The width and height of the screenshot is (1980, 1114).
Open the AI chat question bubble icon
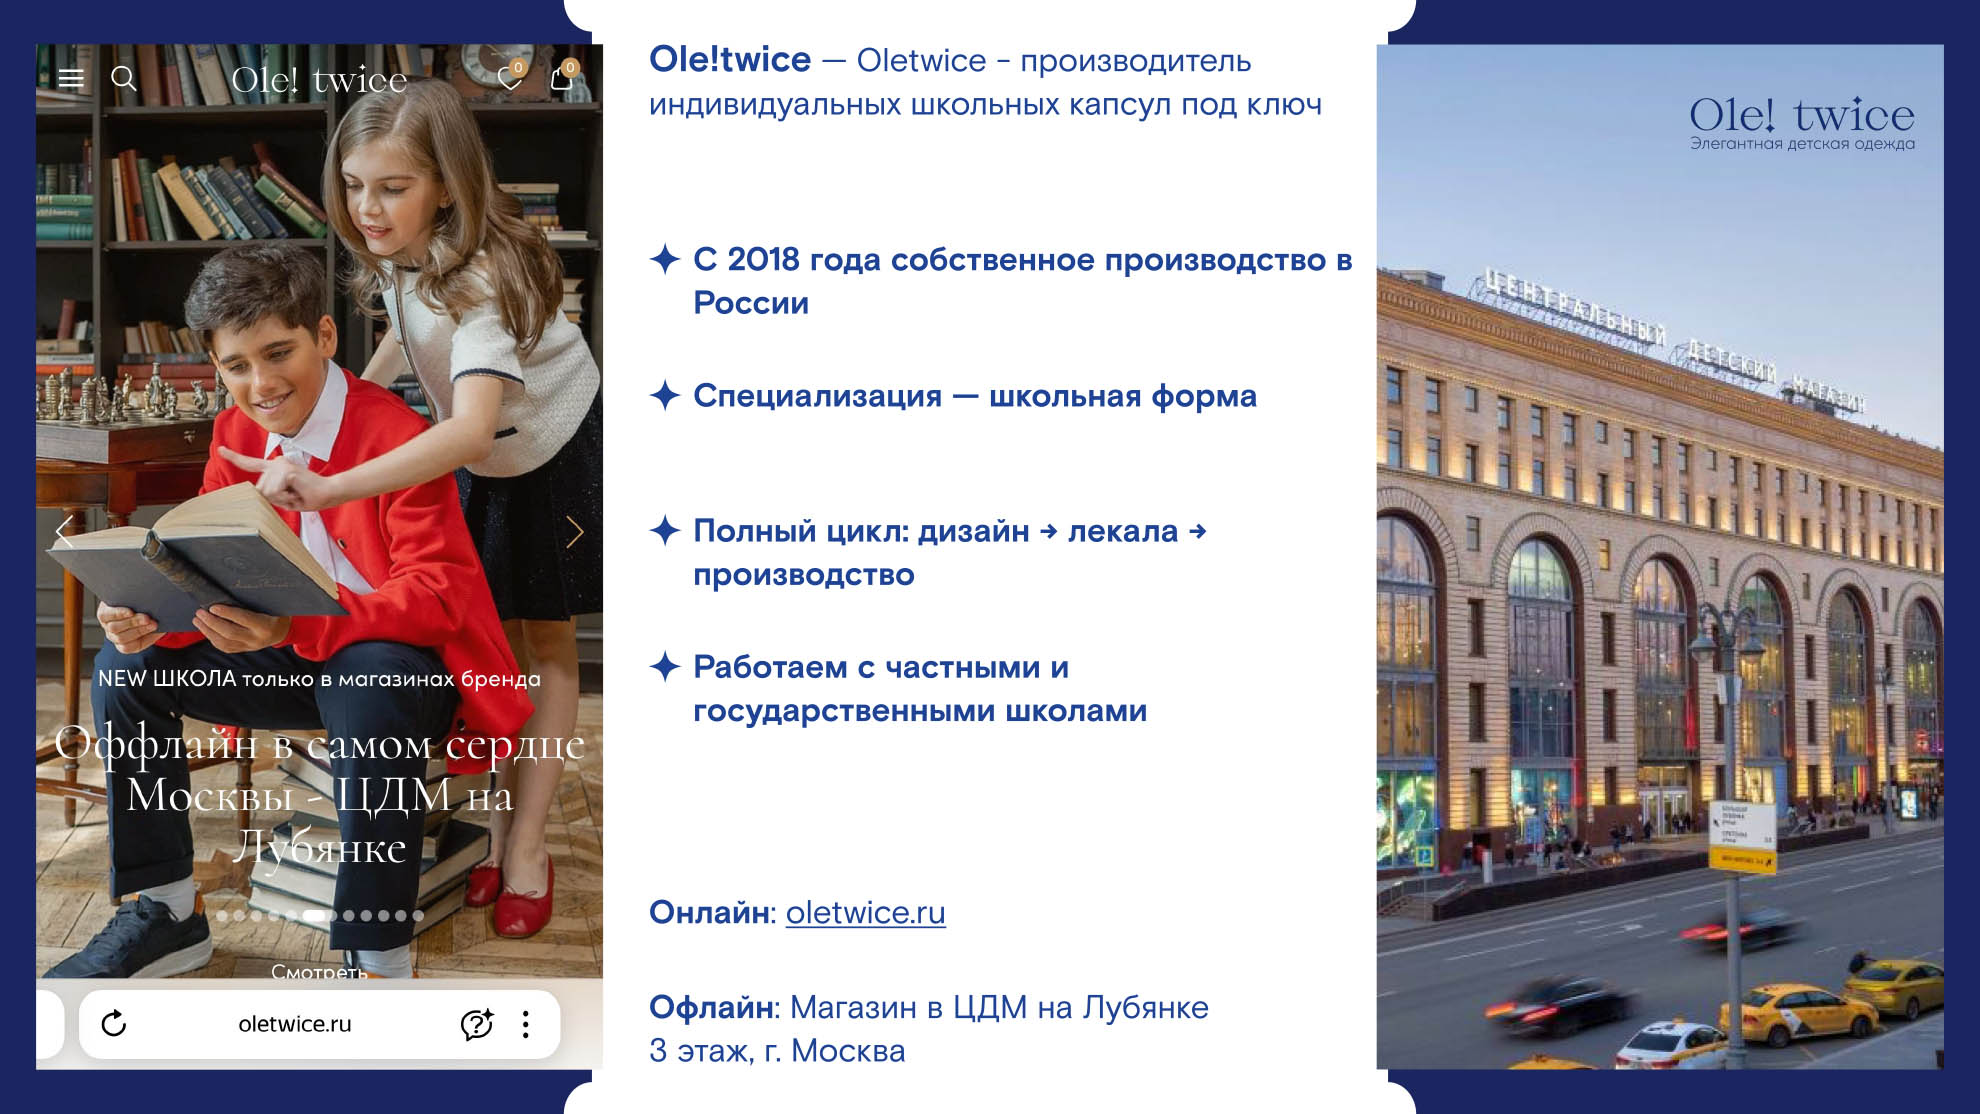[476, 1023]
